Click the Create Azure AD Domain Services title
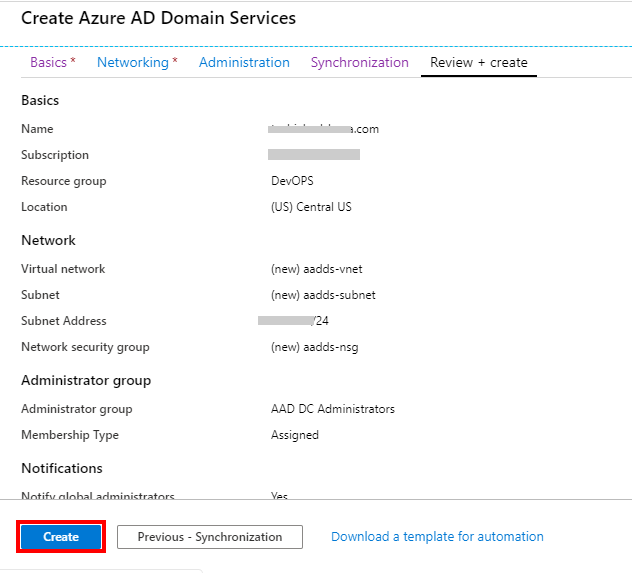 coord(158,18)
